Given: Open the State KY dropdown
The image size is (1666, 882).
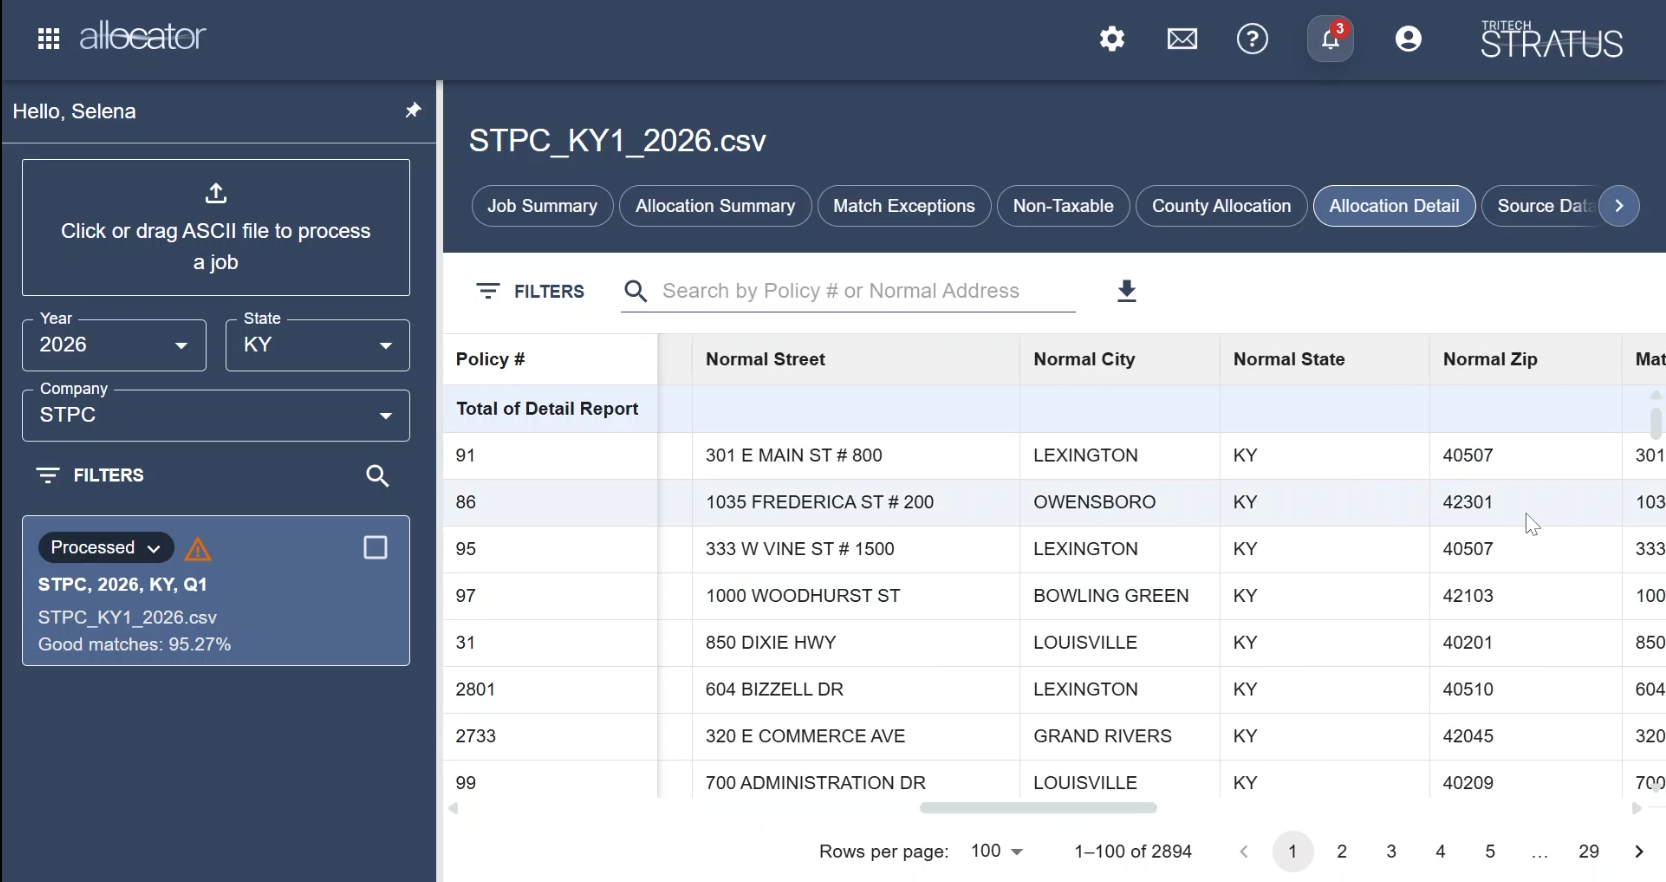Looking at the screenshot, I should point(318,345).
